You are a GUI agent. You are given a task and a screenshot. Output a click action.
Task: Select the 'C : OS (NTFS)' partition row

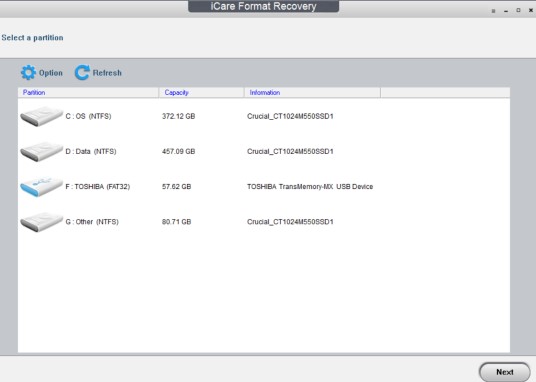(x=264, y=116)
